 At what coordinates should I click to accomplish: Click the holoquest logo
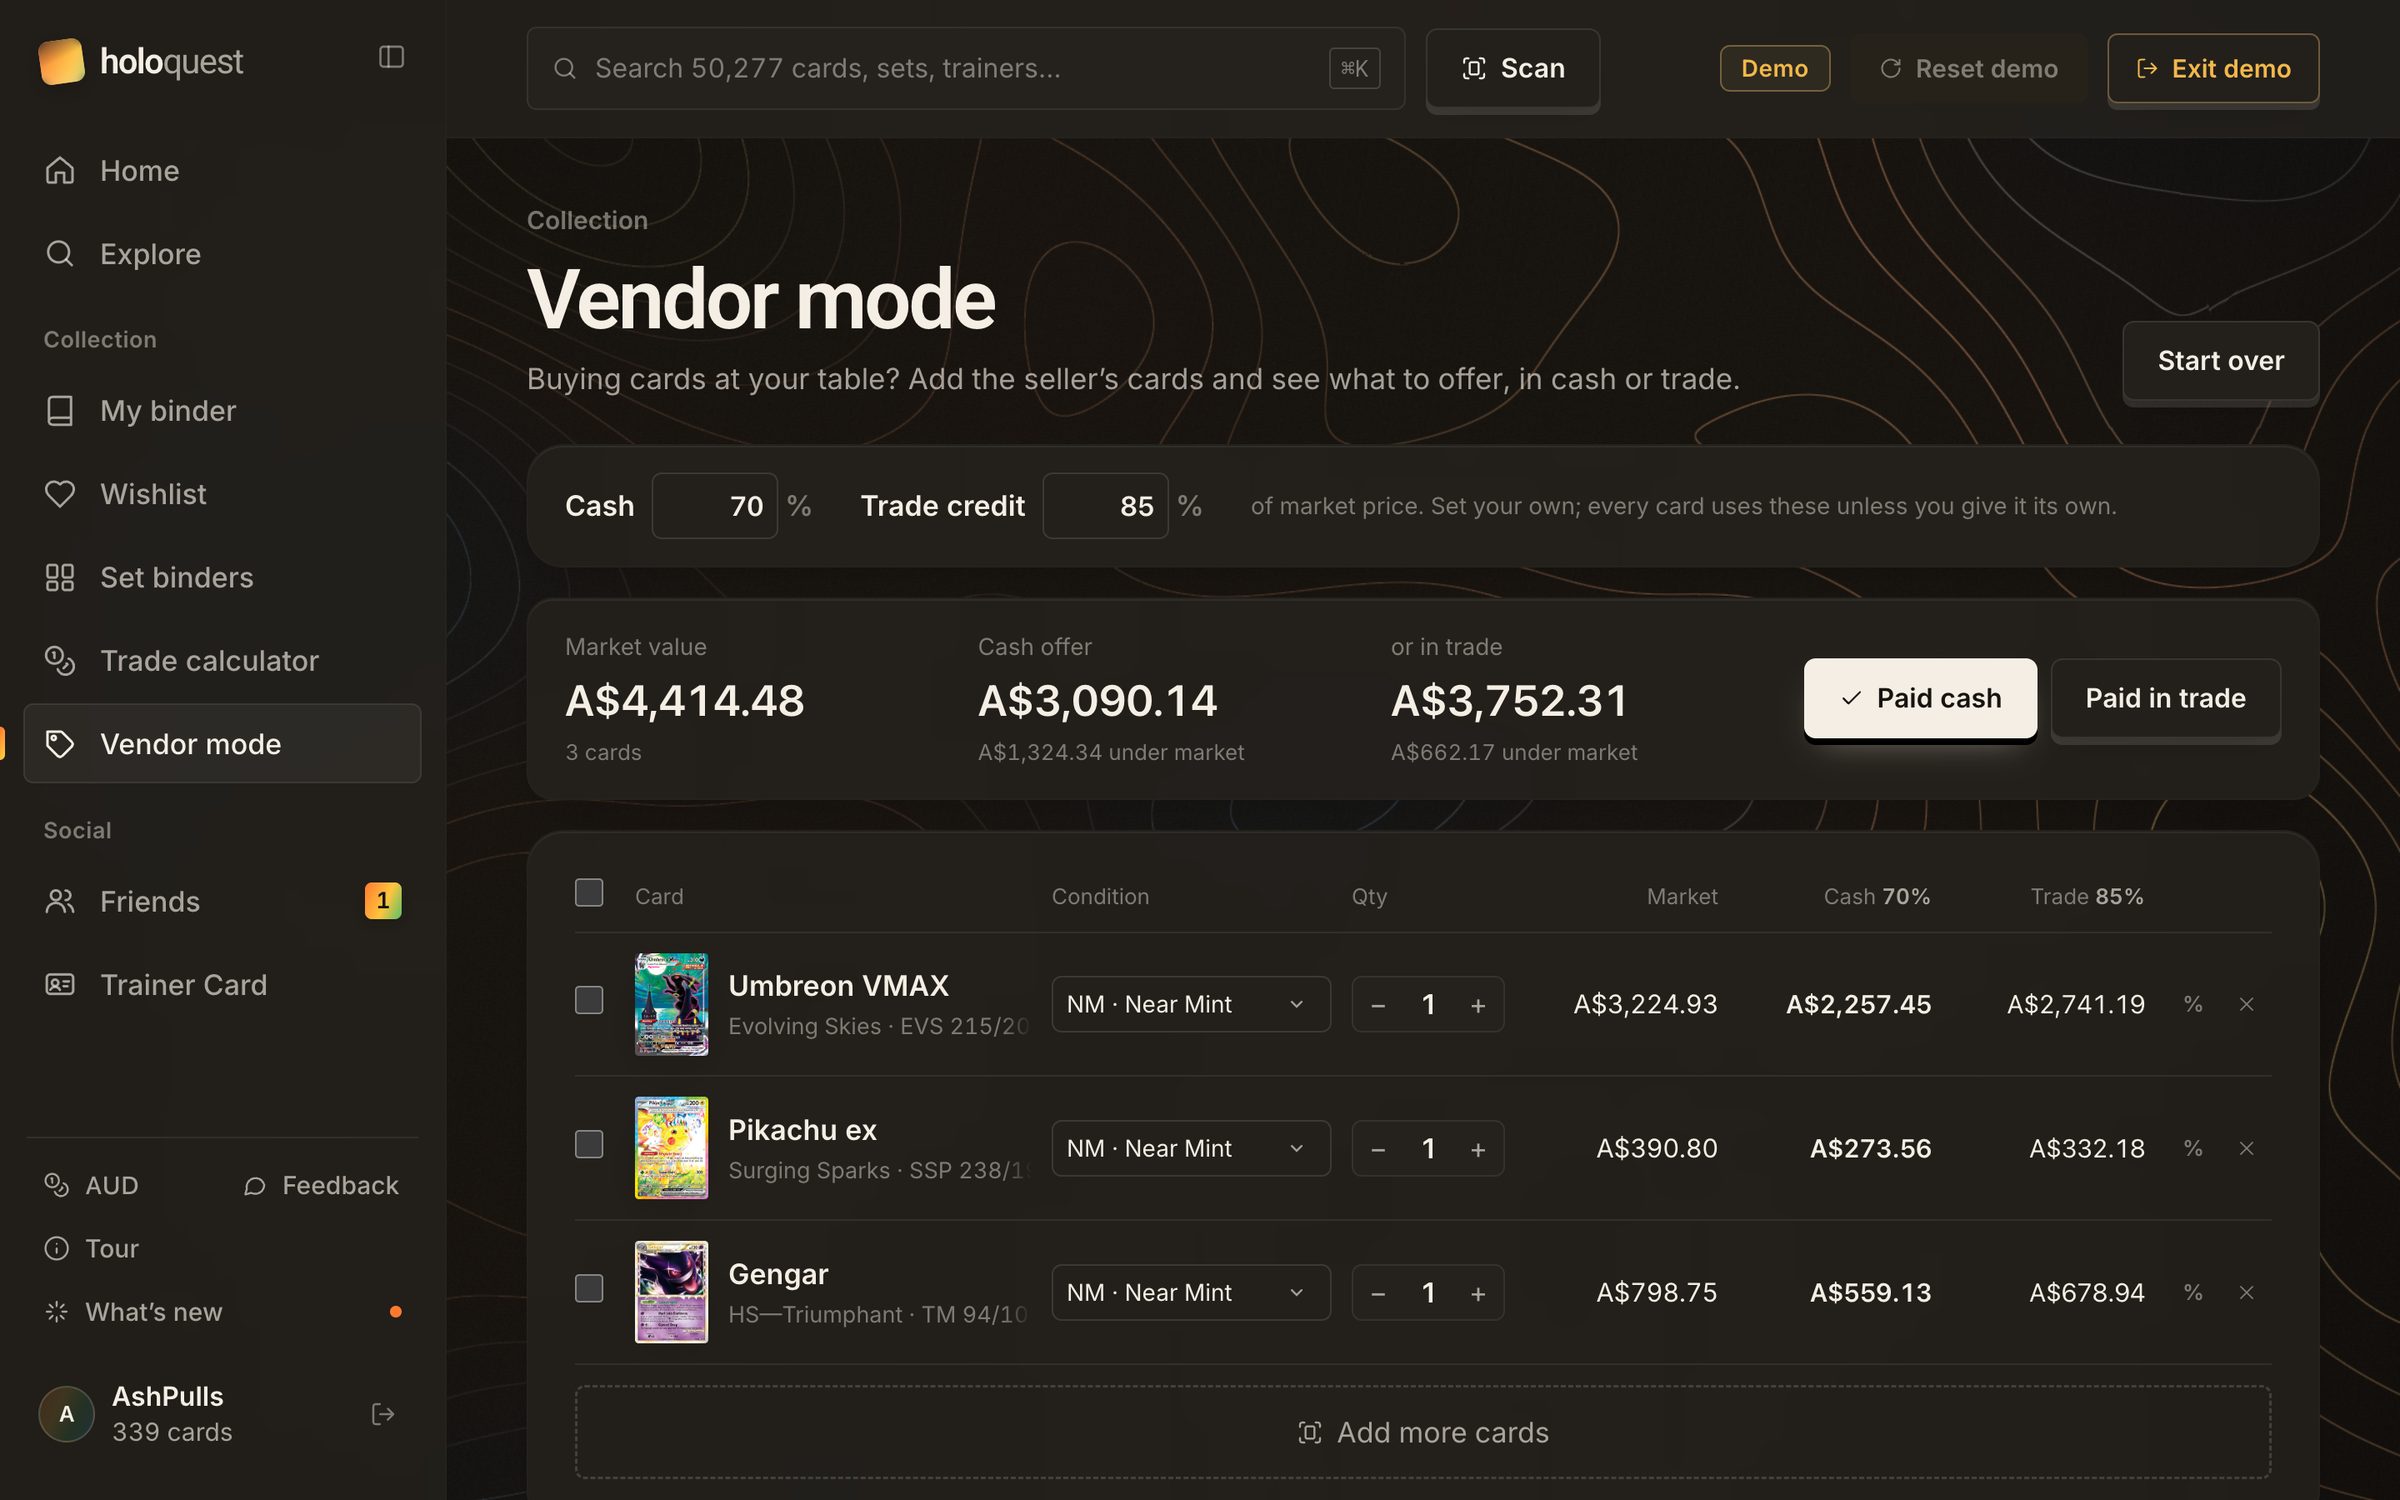[x=141, y=61]
